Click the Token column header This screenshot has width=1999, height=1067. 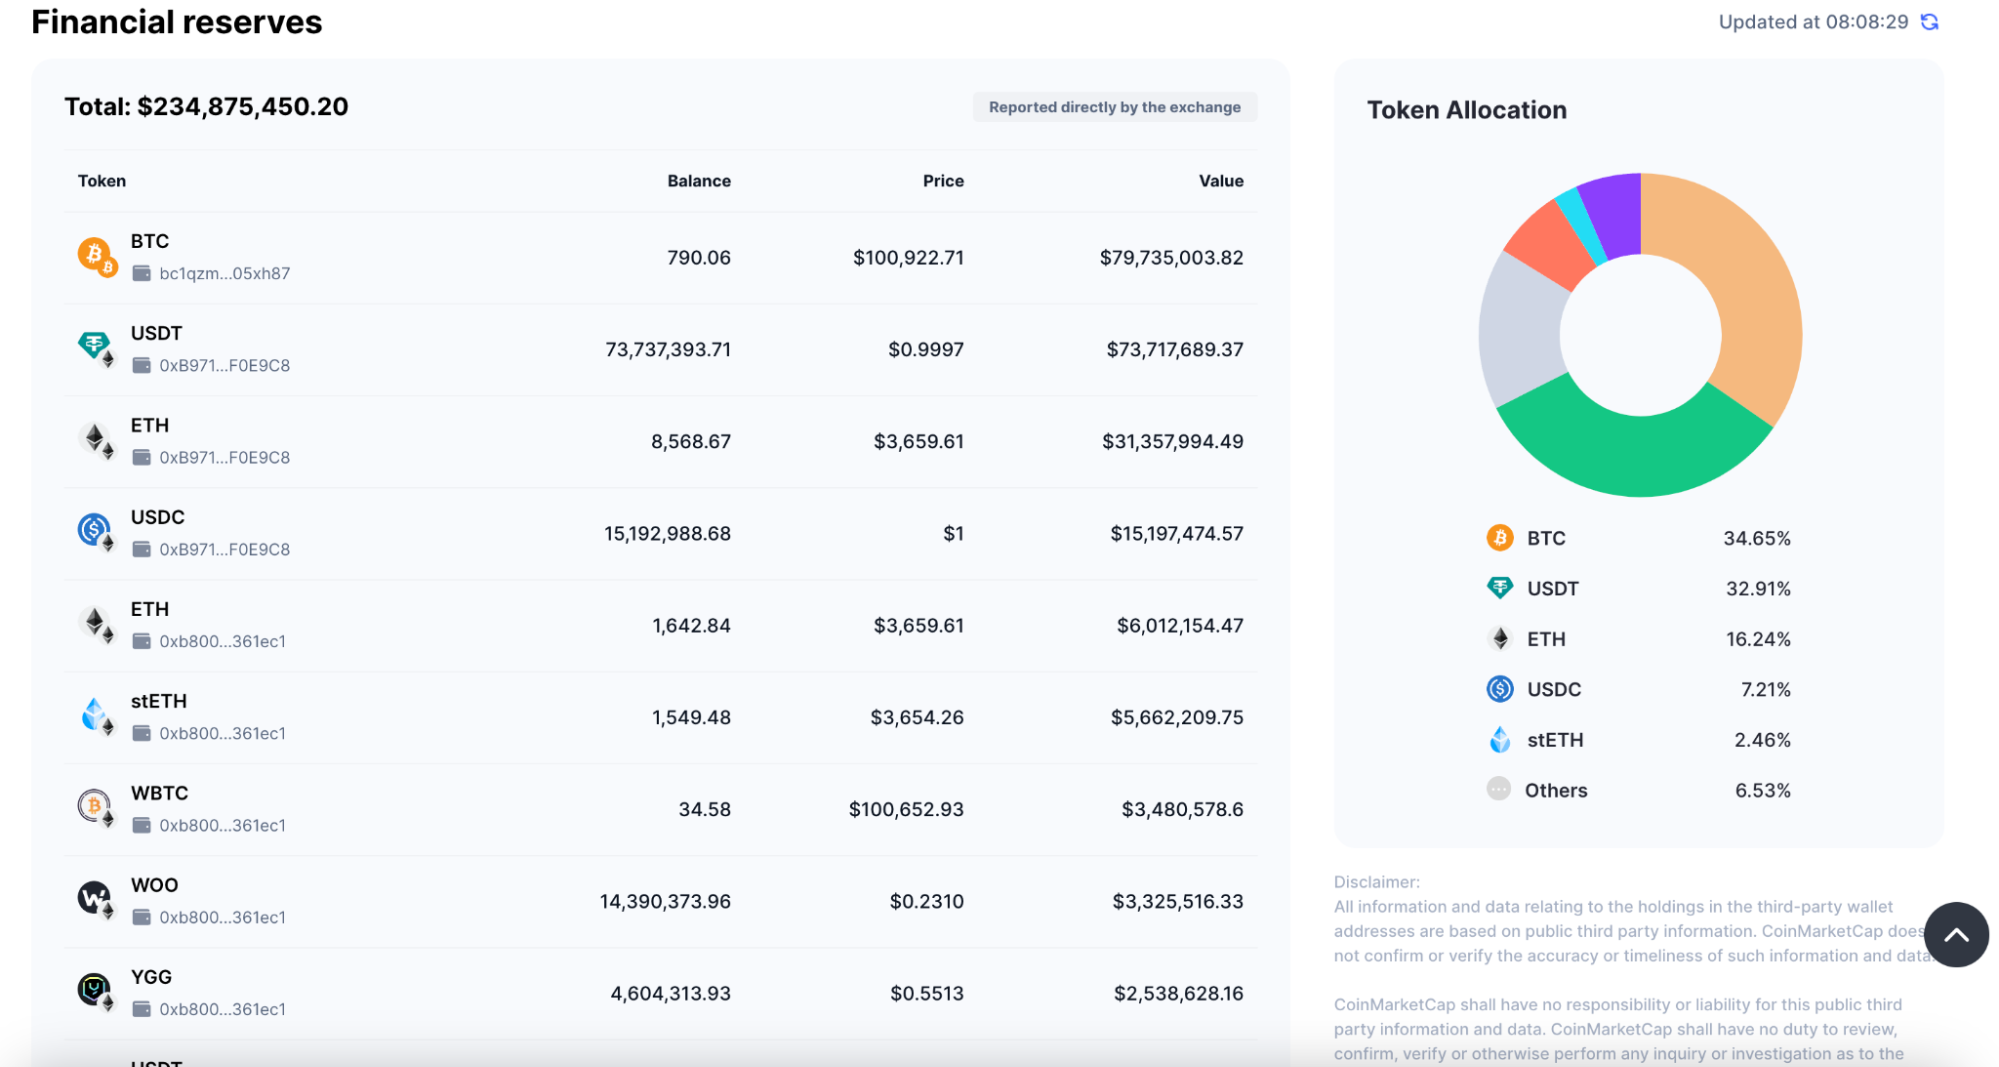tap(102, 181)
